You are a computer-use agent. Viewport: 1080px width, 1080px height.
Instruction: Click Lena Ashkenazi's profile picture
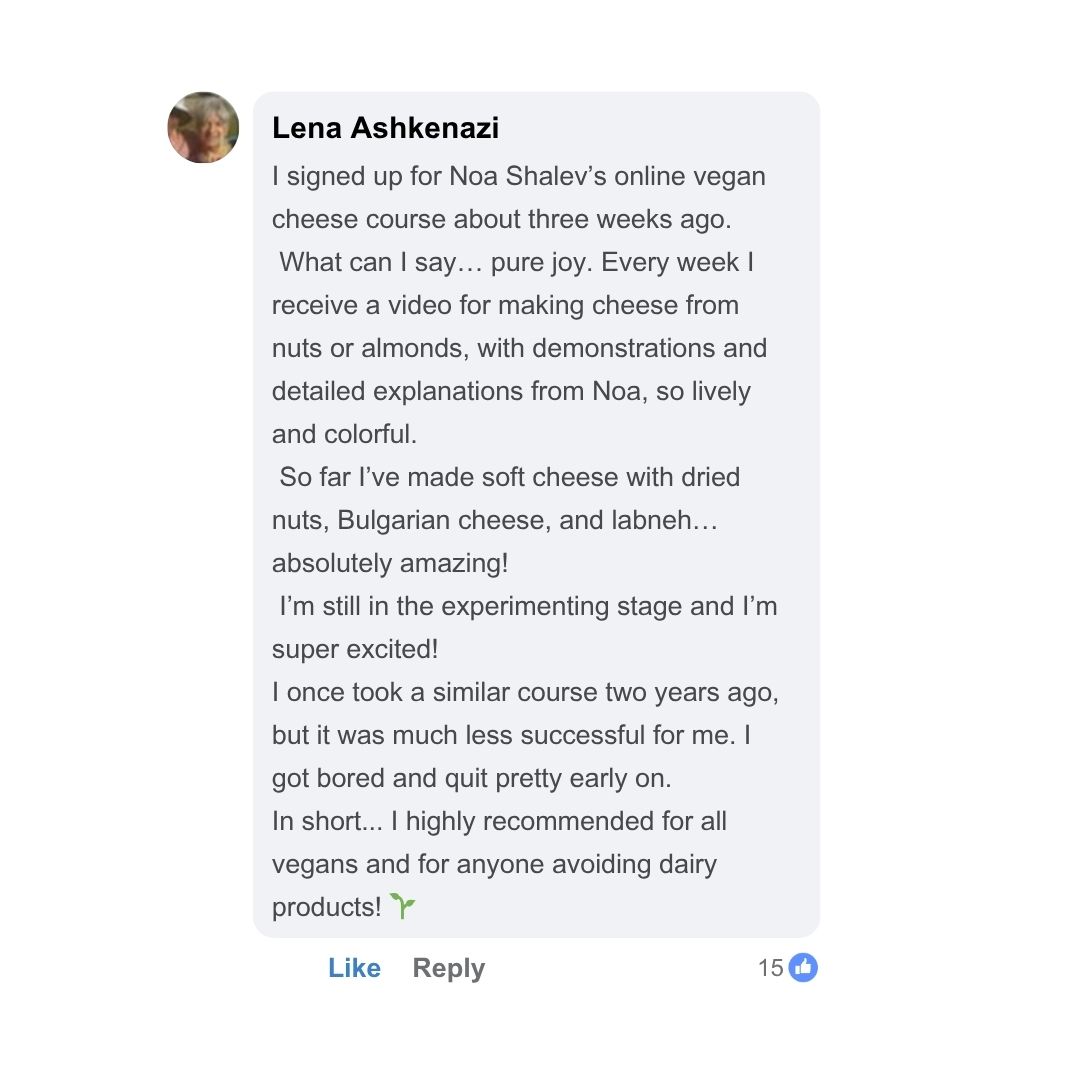(203, 127)
